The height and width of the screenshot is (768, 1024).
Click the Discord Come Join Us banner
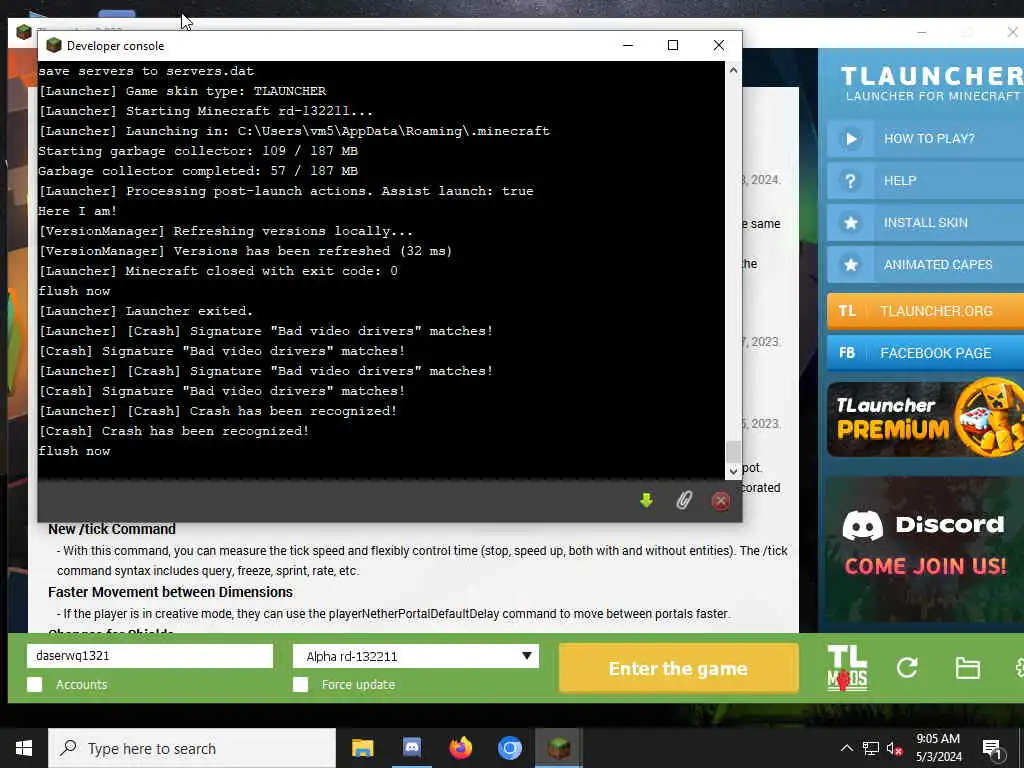coord(925,549)
